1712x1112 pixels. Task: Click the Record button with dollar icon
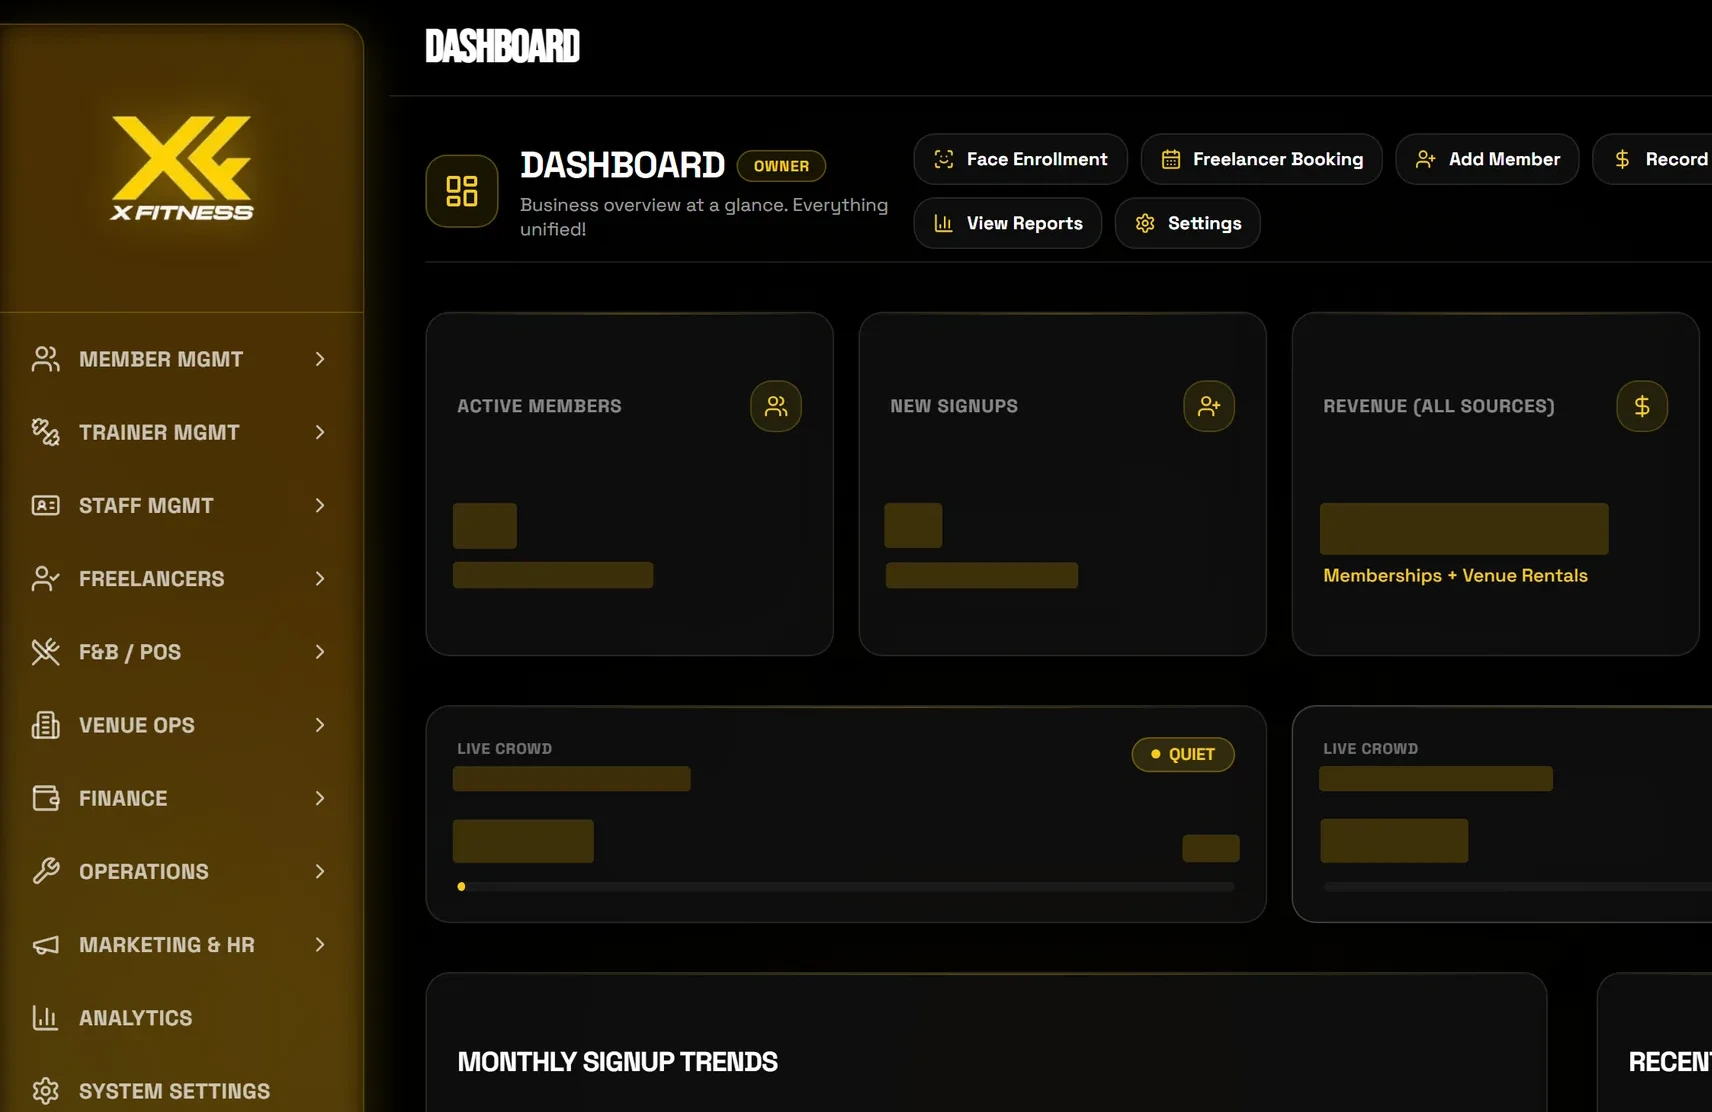1653,159
